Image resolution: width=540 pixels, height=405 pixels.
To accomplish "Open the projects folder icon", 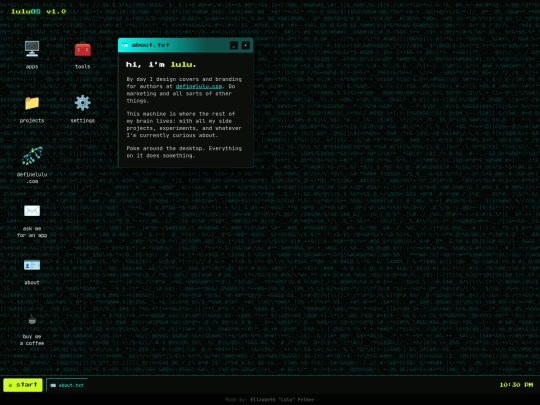I will [32, 103].
